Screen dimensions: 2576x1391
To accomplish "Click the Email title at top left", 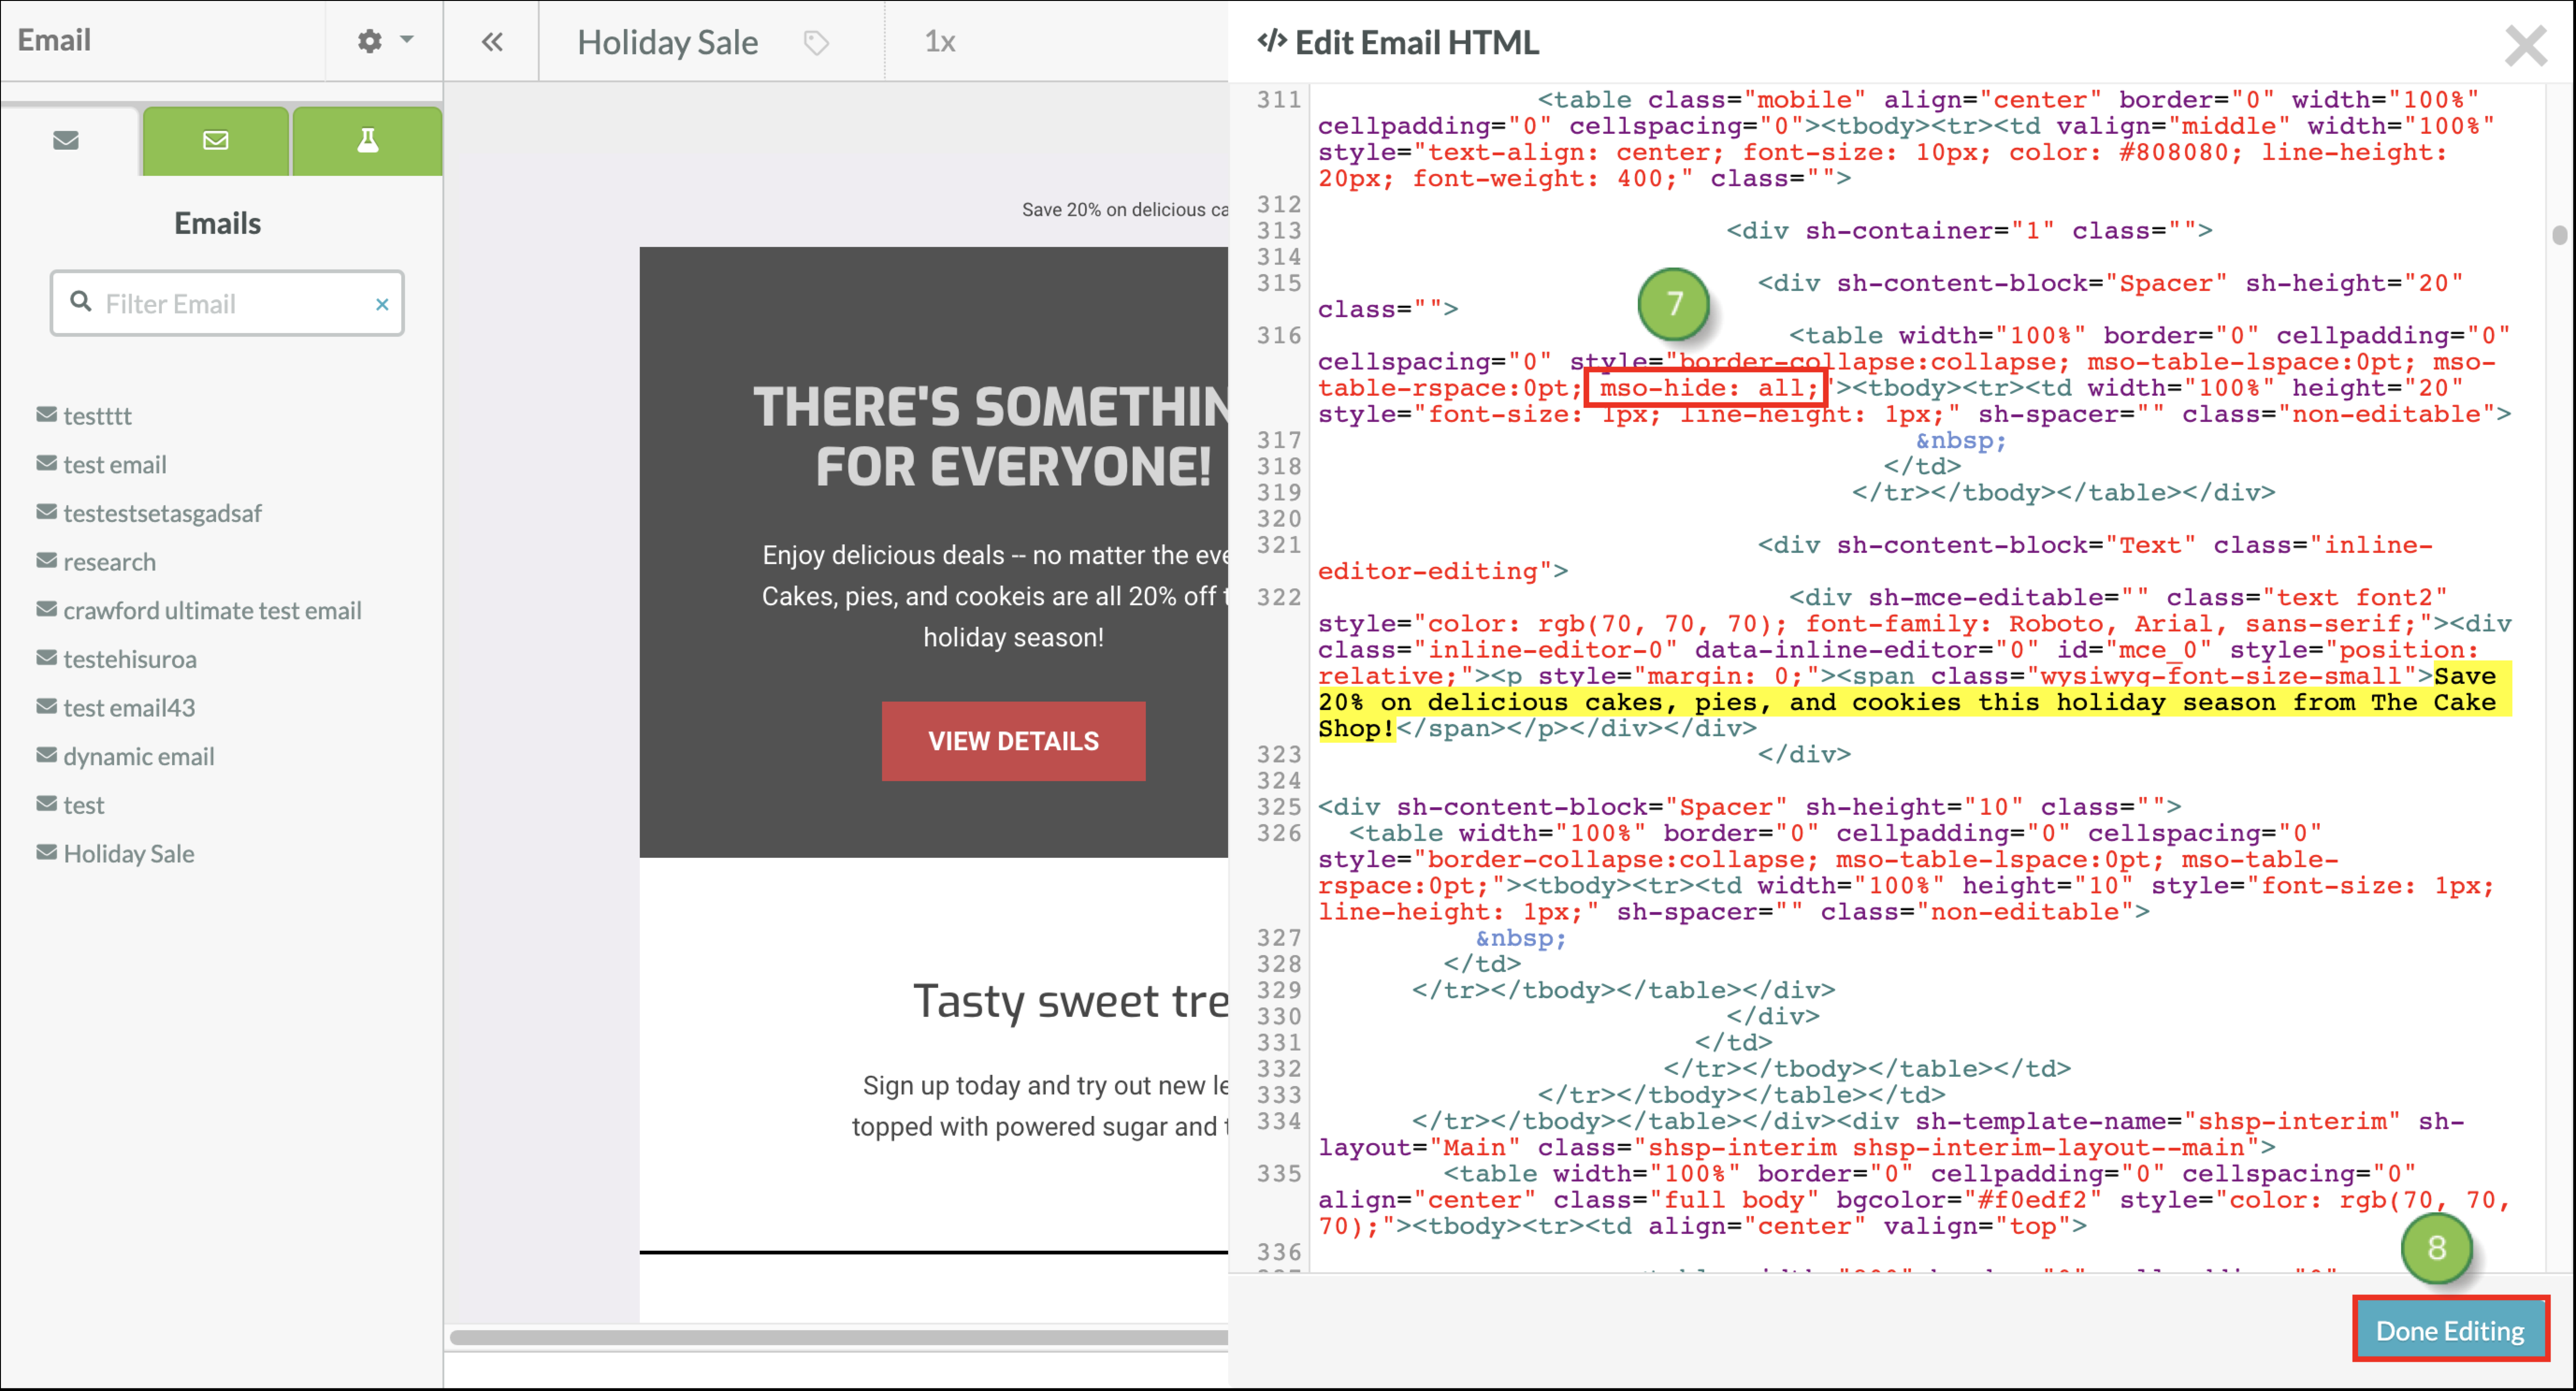I will [x=54, y=40].
